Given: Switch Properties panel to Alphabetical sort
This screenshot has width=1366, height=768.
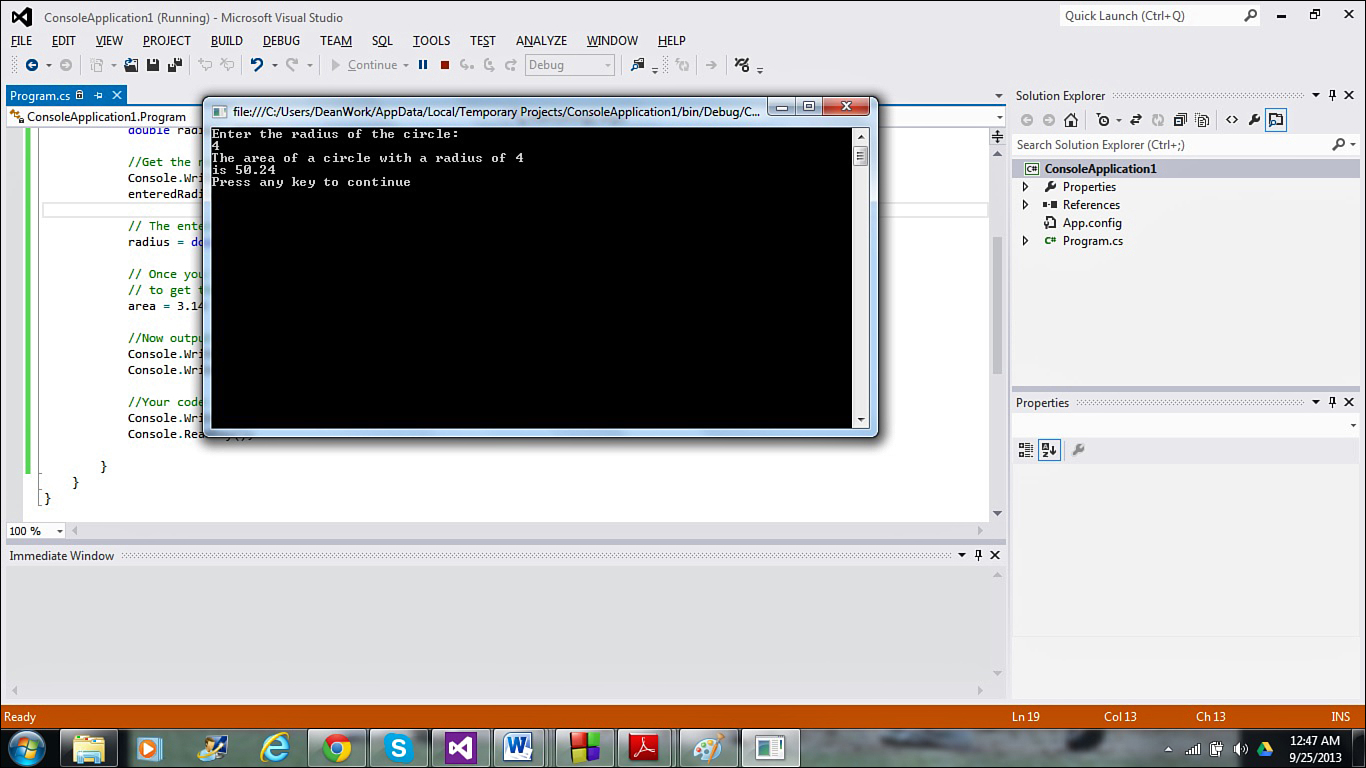Looking at the screenshot, I should (x=1048, y=450).
